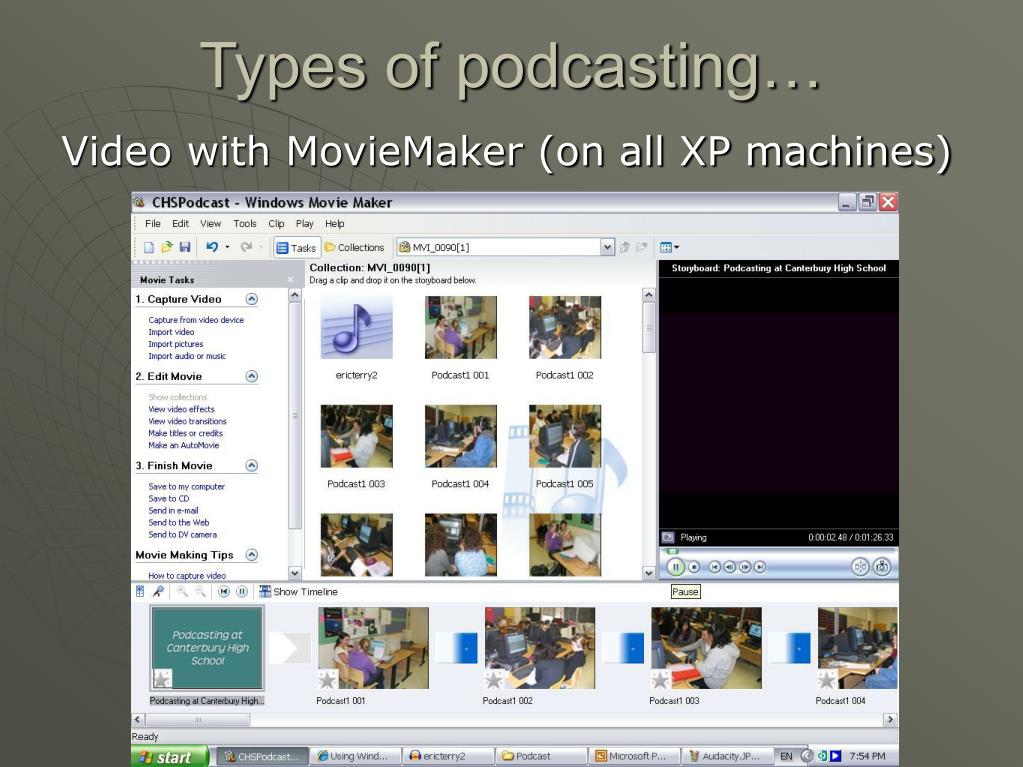
Task: Open the View menu
Action: 210,224
